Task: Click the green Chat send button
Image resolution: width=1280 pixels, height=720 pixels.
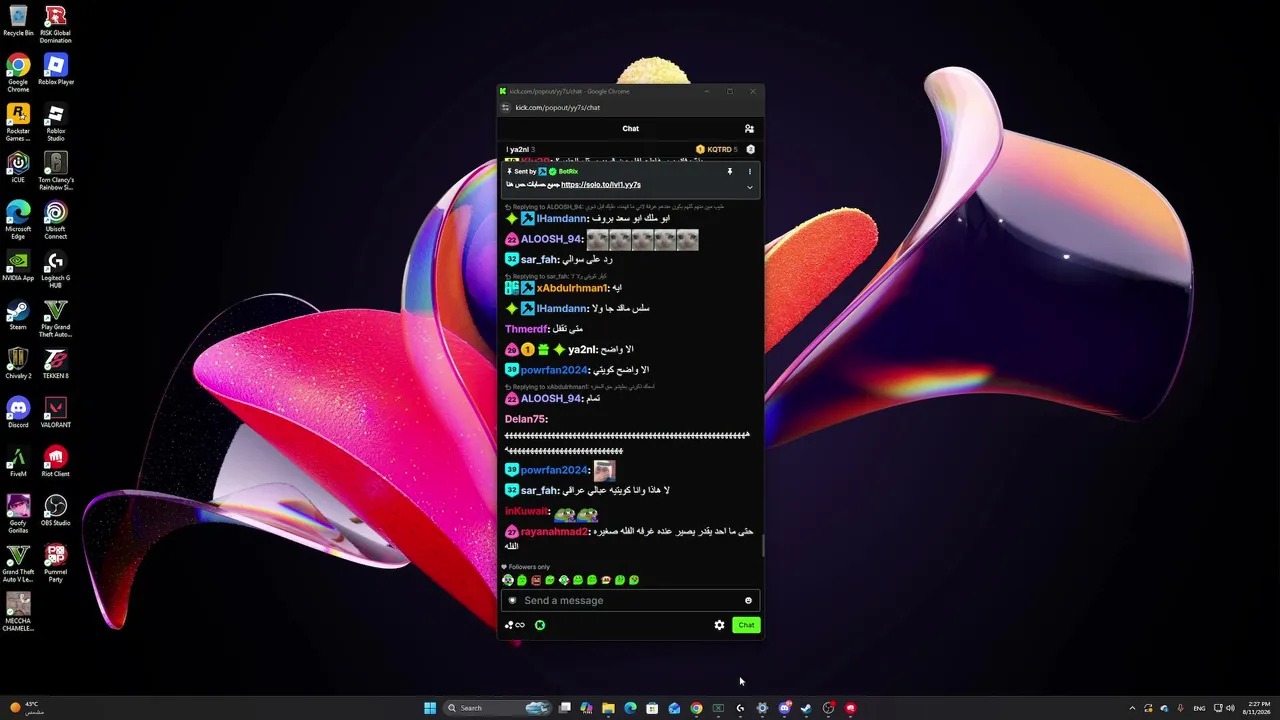Action: pos(746,625)
